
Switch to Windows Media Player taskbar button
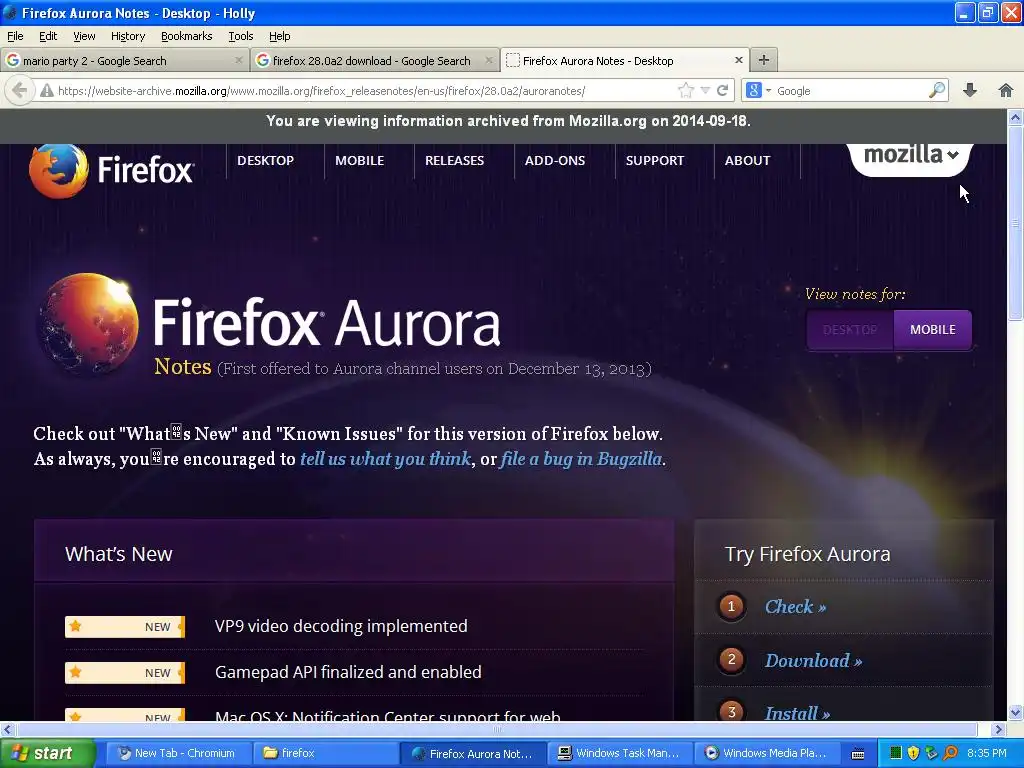[x=766, y=753]
